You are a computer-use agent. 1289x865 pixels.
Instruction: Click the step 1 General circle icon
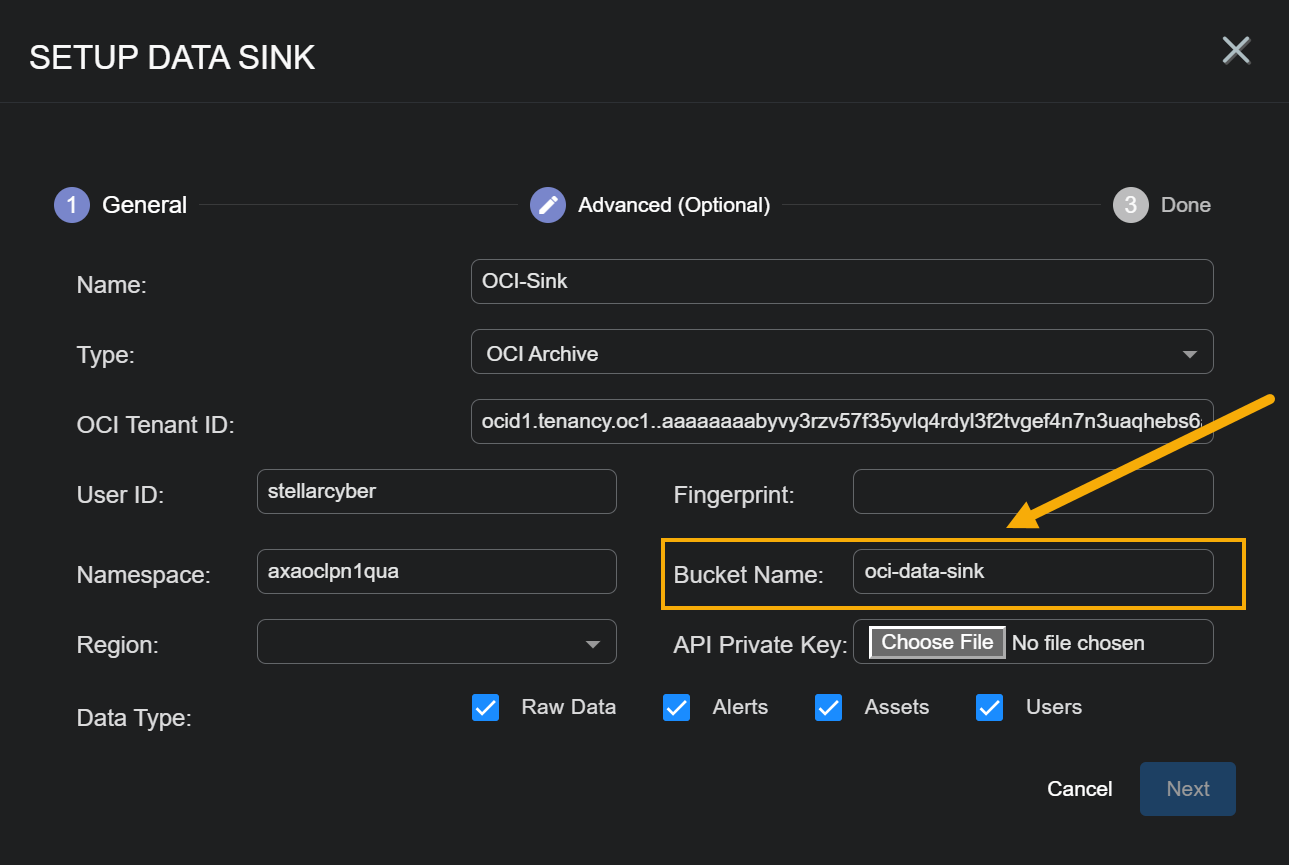pyautogui.click(x=72, y=205)
